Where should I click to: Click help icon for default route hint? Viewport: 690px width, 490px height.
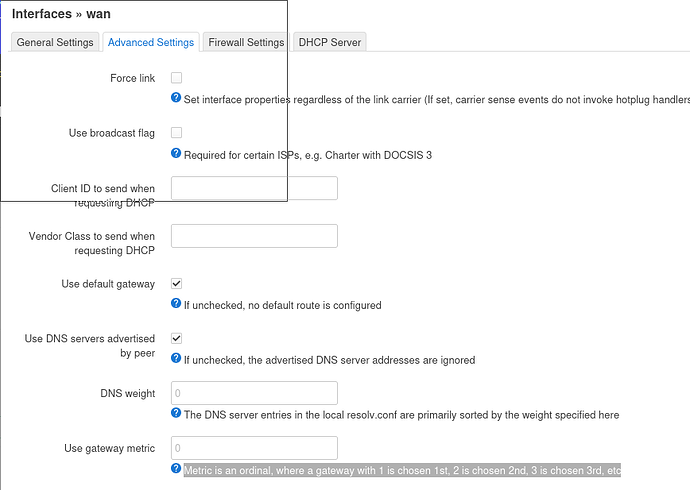tap(176, 303)
